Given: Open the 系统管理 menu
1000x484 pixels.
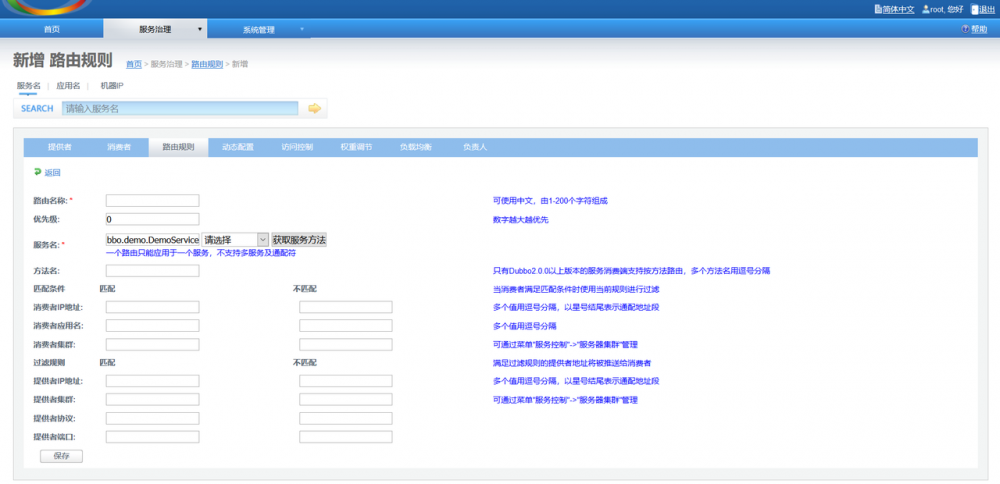Looking at the screenshot, I should tap(258, 29).
